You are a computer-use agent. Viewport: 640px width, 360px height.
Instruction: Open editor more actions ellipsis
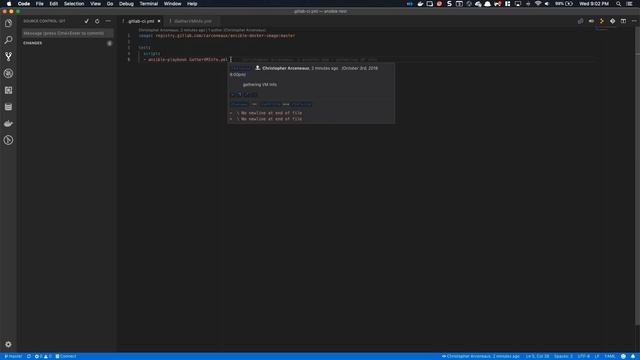[634, 21]
